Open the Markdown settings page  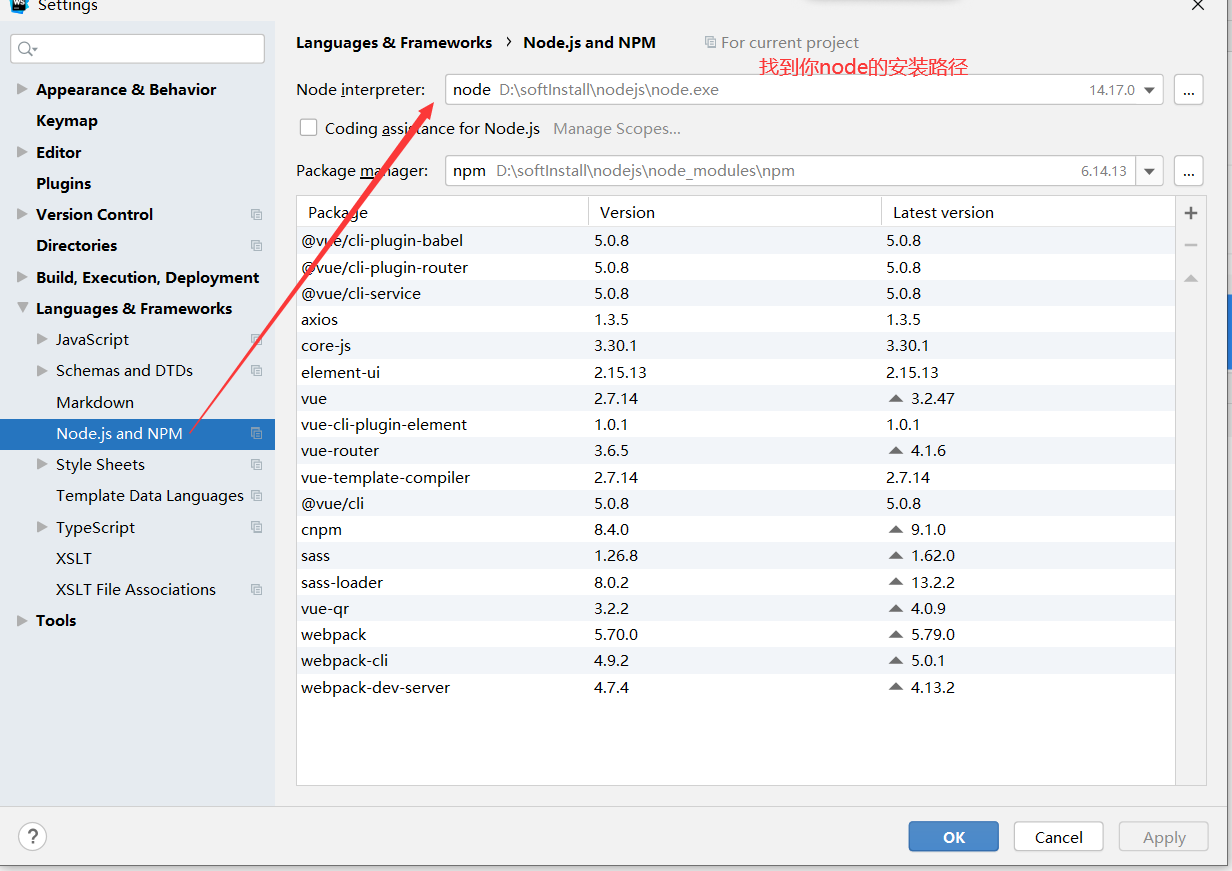(95, 402)
